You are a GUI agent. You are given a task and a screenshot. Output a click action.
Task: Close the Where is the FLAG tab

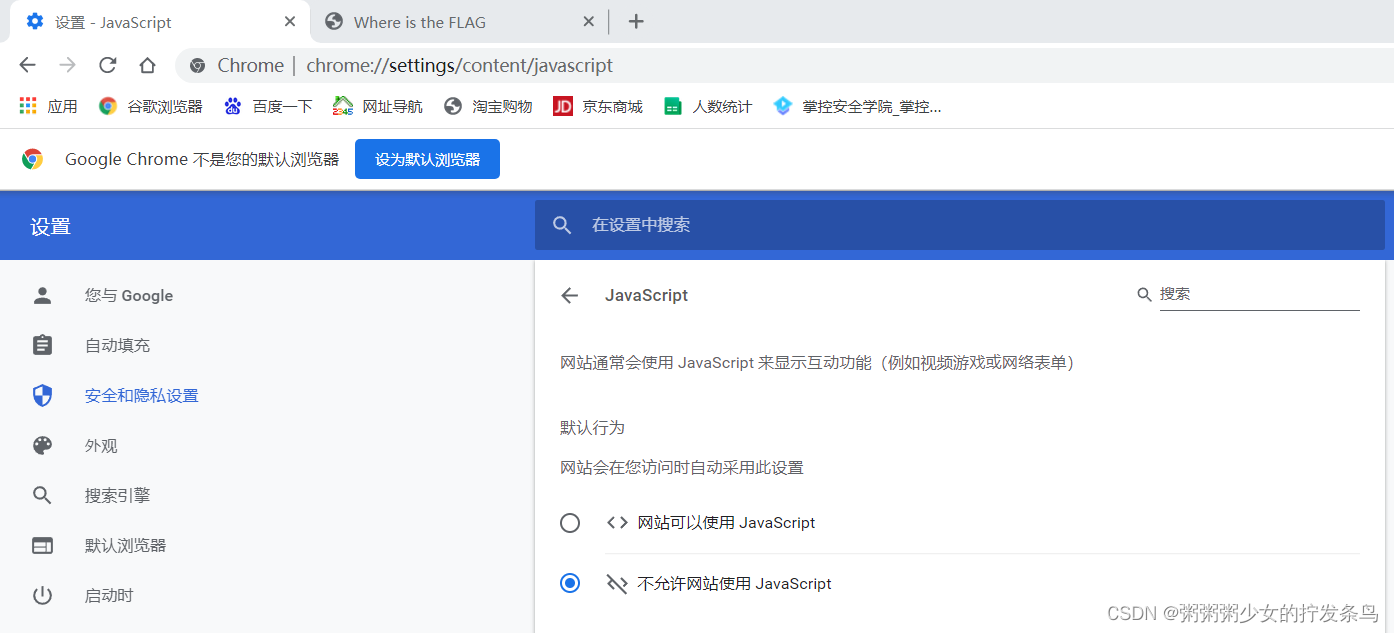coord(589,21)
